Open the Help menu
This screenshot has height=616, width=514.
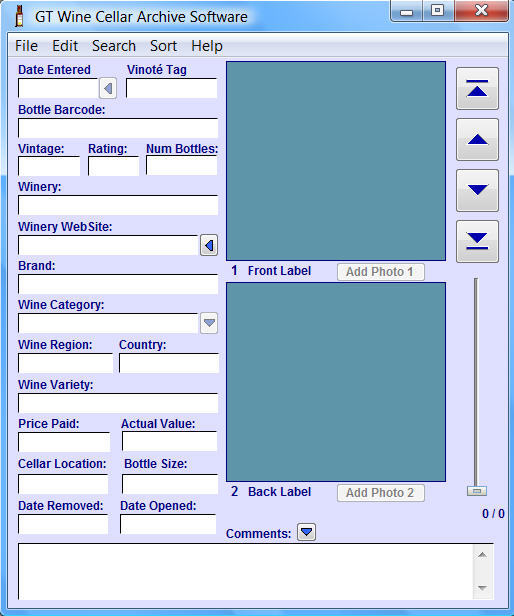coord(207,46)
